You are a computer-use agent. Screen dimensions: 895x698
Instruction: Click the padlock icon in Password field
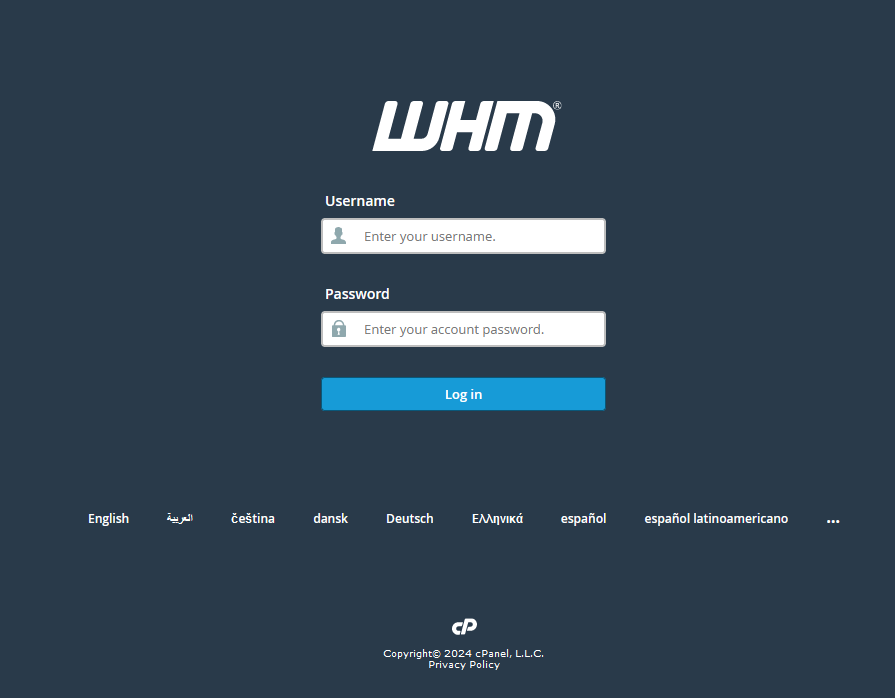point(338,329)
